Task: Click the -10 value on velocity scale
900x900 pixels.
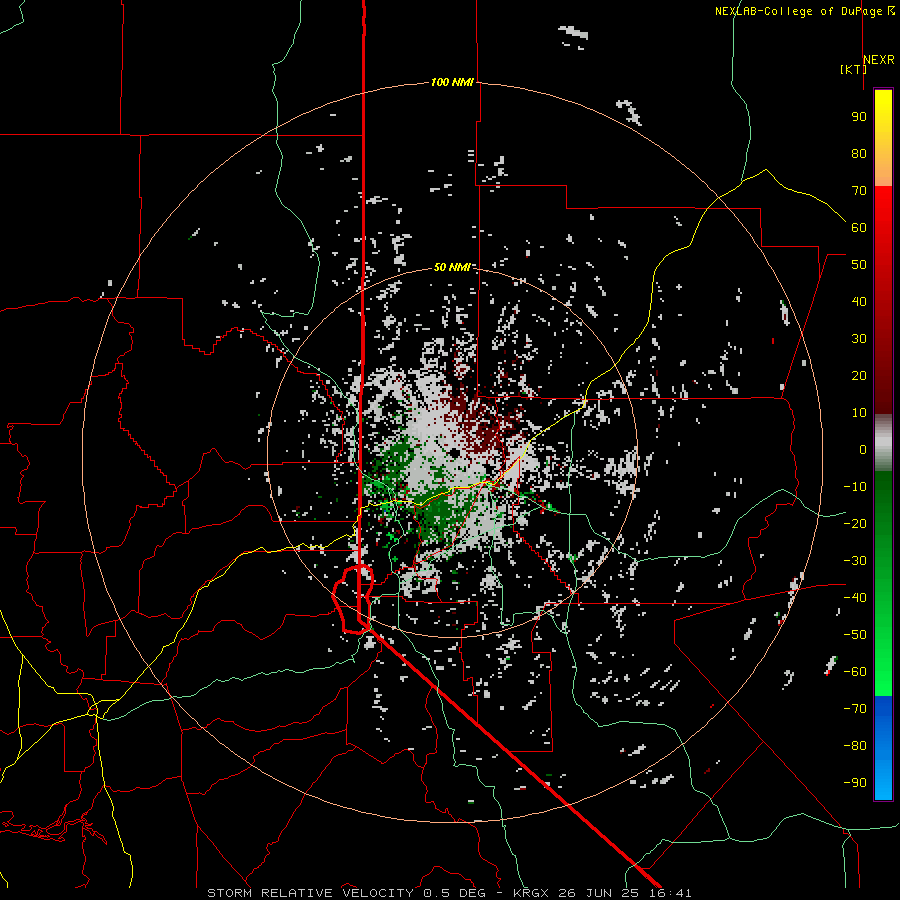Action: click(855, 487)
